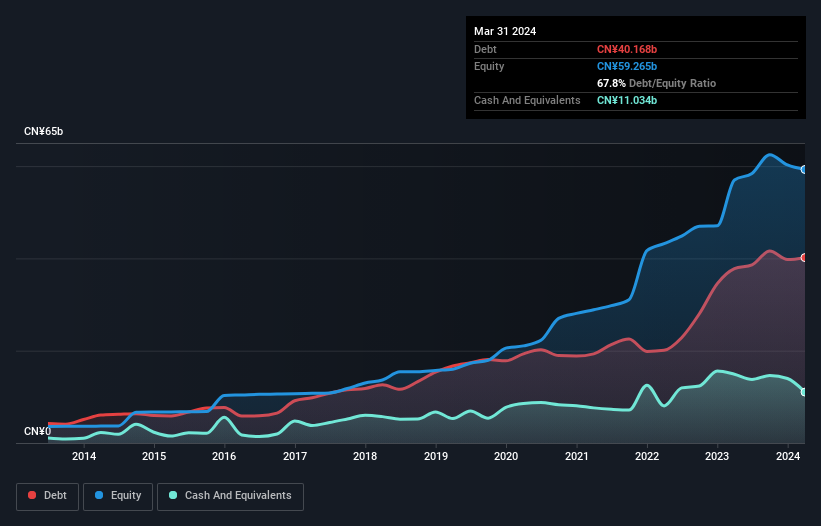
Task: Toggle the Cash And Equivalents legend button
Action: point(230,496)
